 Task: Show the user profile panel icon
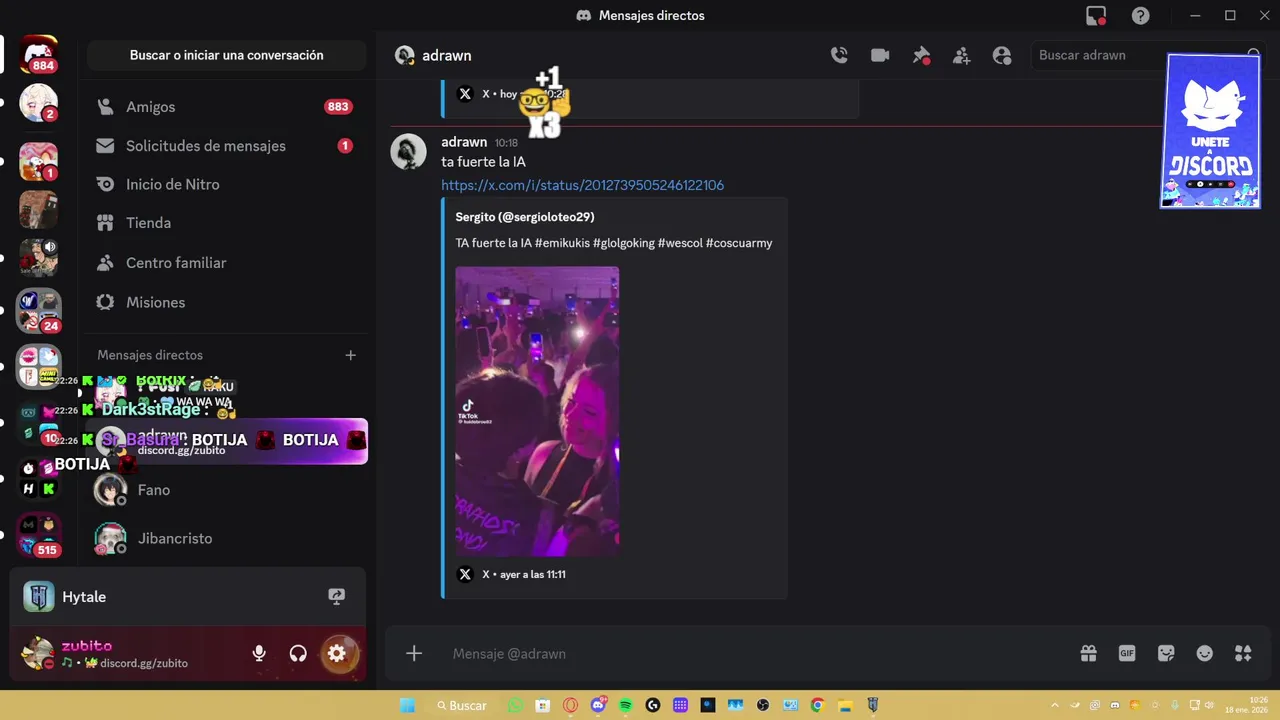tap(1002, 56)
